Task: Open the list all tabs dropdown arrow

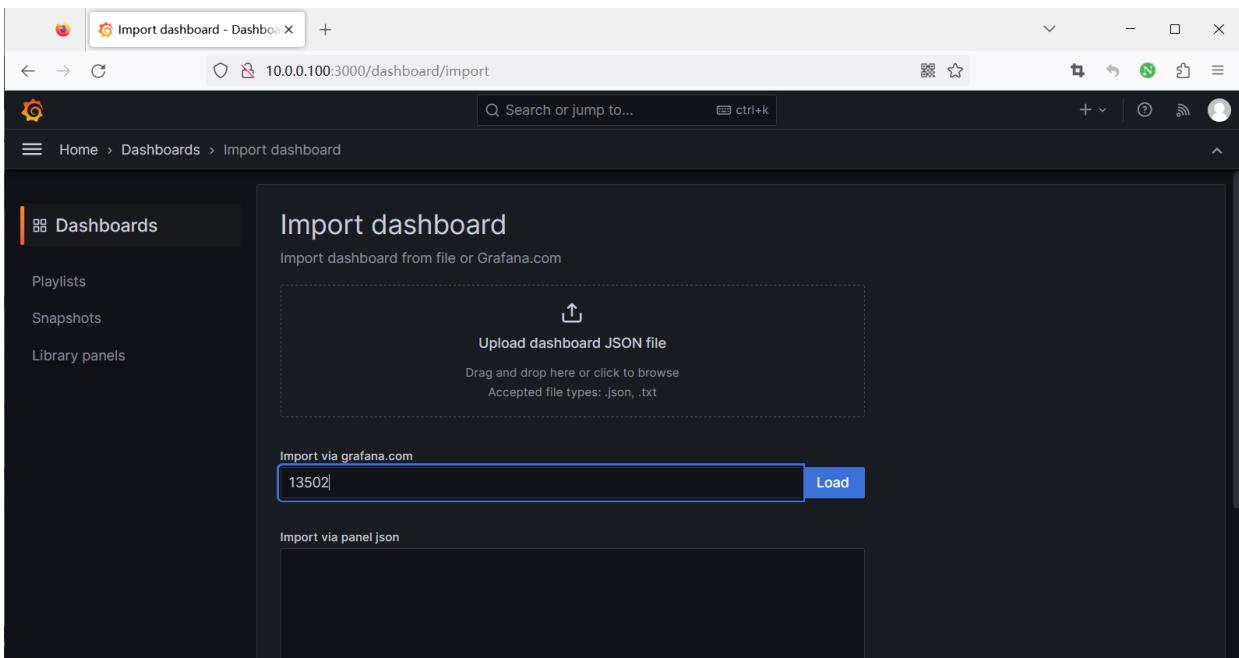Action: pyautogui.click(x=1049, y=29)
